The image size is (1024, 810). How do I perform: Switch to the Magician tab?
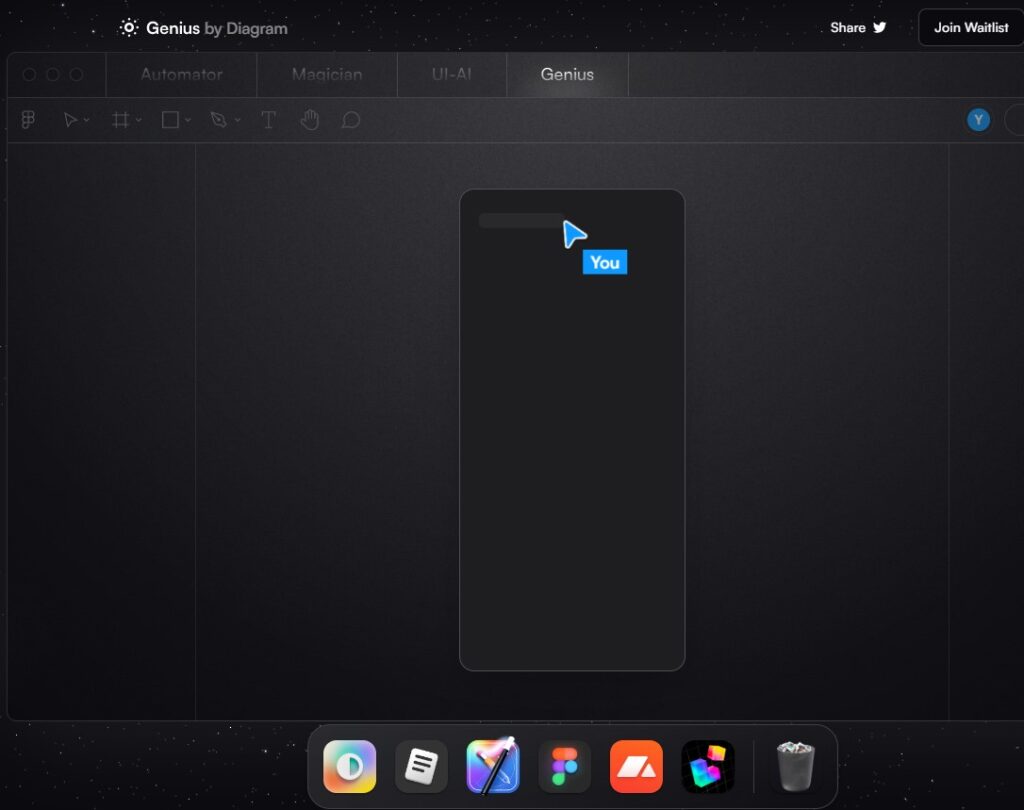click(x=326, y=74)
